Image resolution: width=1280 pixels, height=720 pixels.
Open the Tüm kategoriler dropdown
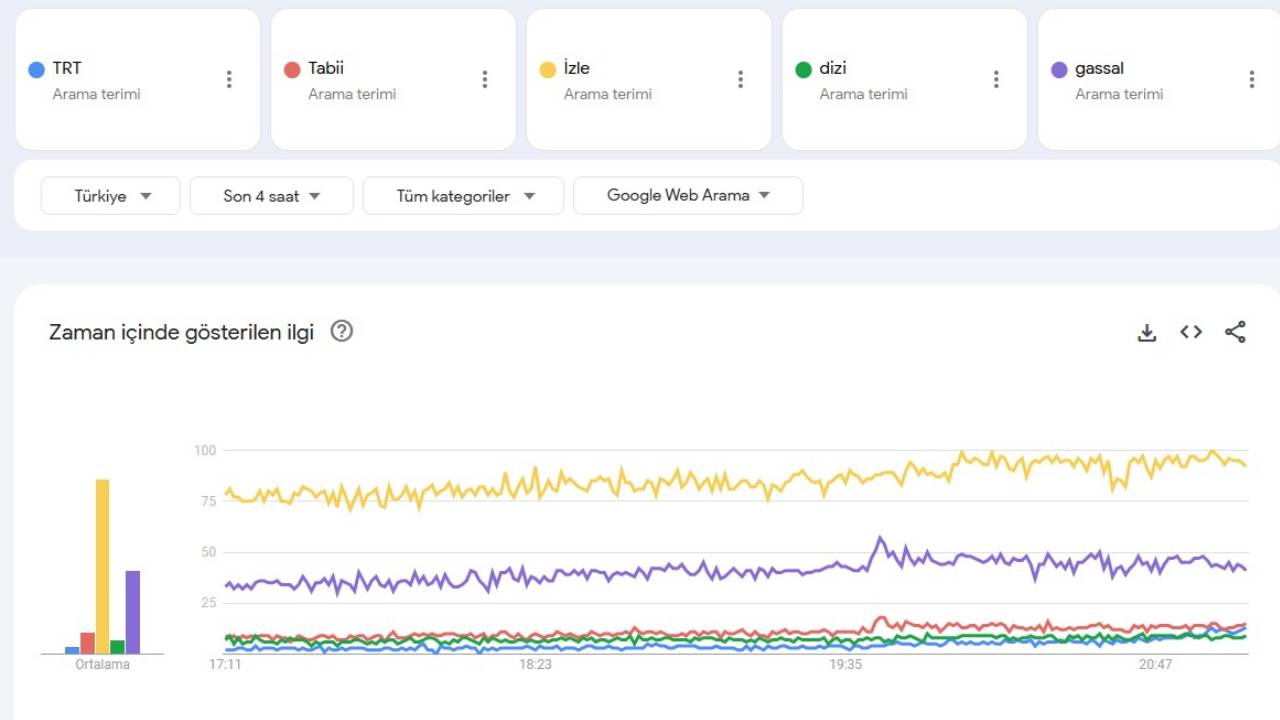coord(464,196)
